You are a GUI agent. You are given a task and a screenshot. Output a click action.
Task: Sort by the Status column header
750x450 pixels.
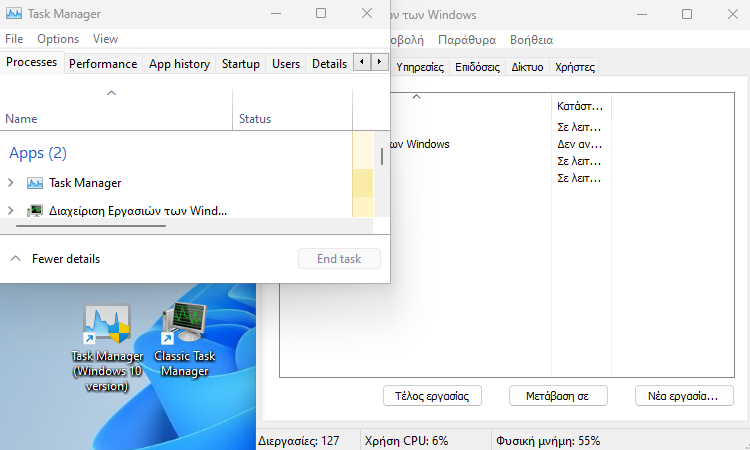(292, 110)
